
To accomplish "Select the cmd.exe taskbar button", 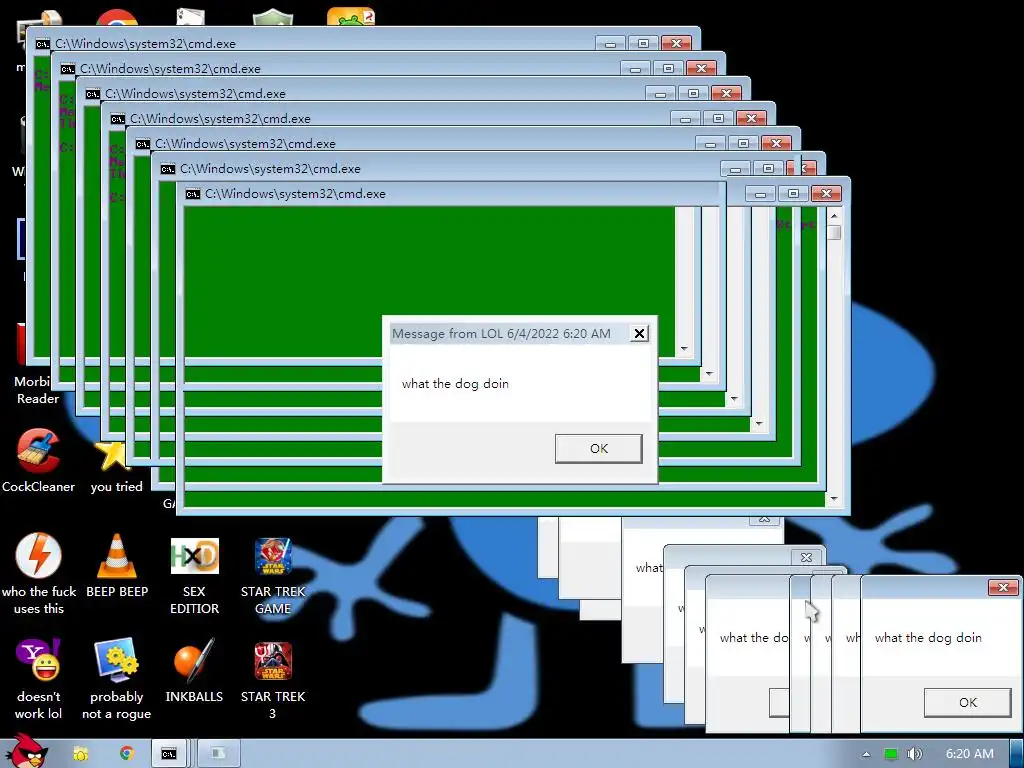I will click(x=169, y=754).
